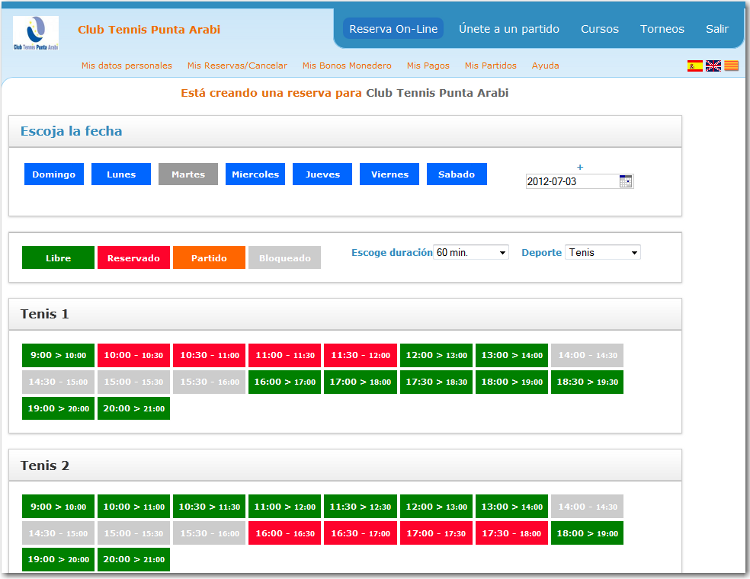
Task: Open the Ayuda help link
Action: tap(545, 66)
